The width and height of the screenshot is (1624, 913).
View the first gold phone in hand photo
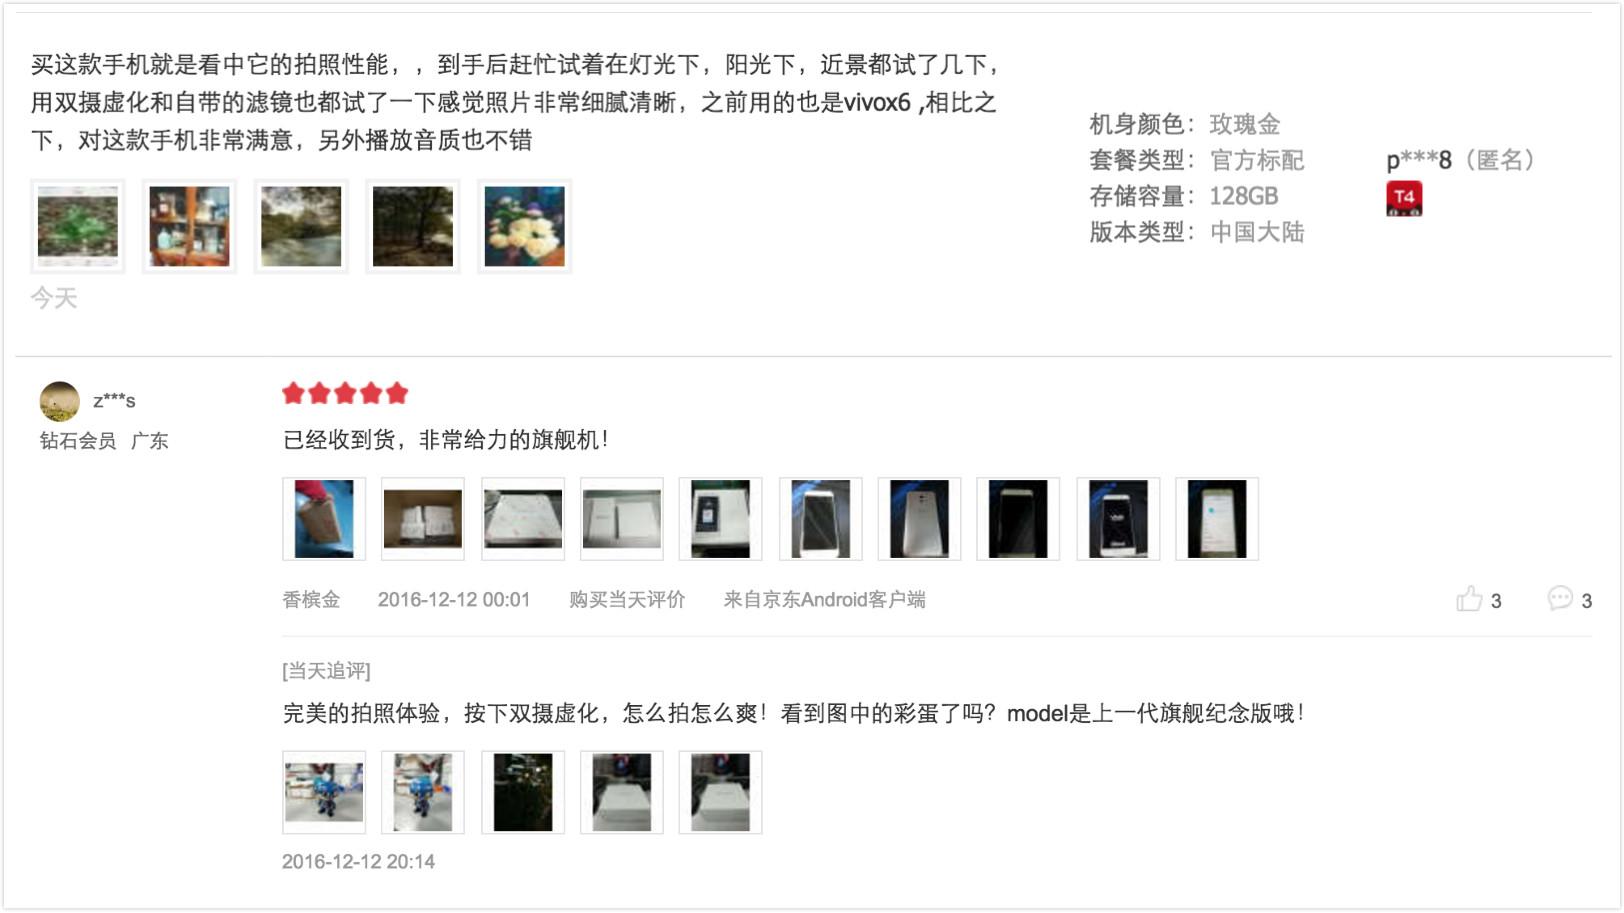pyautogui.click(x=324, y=519)
